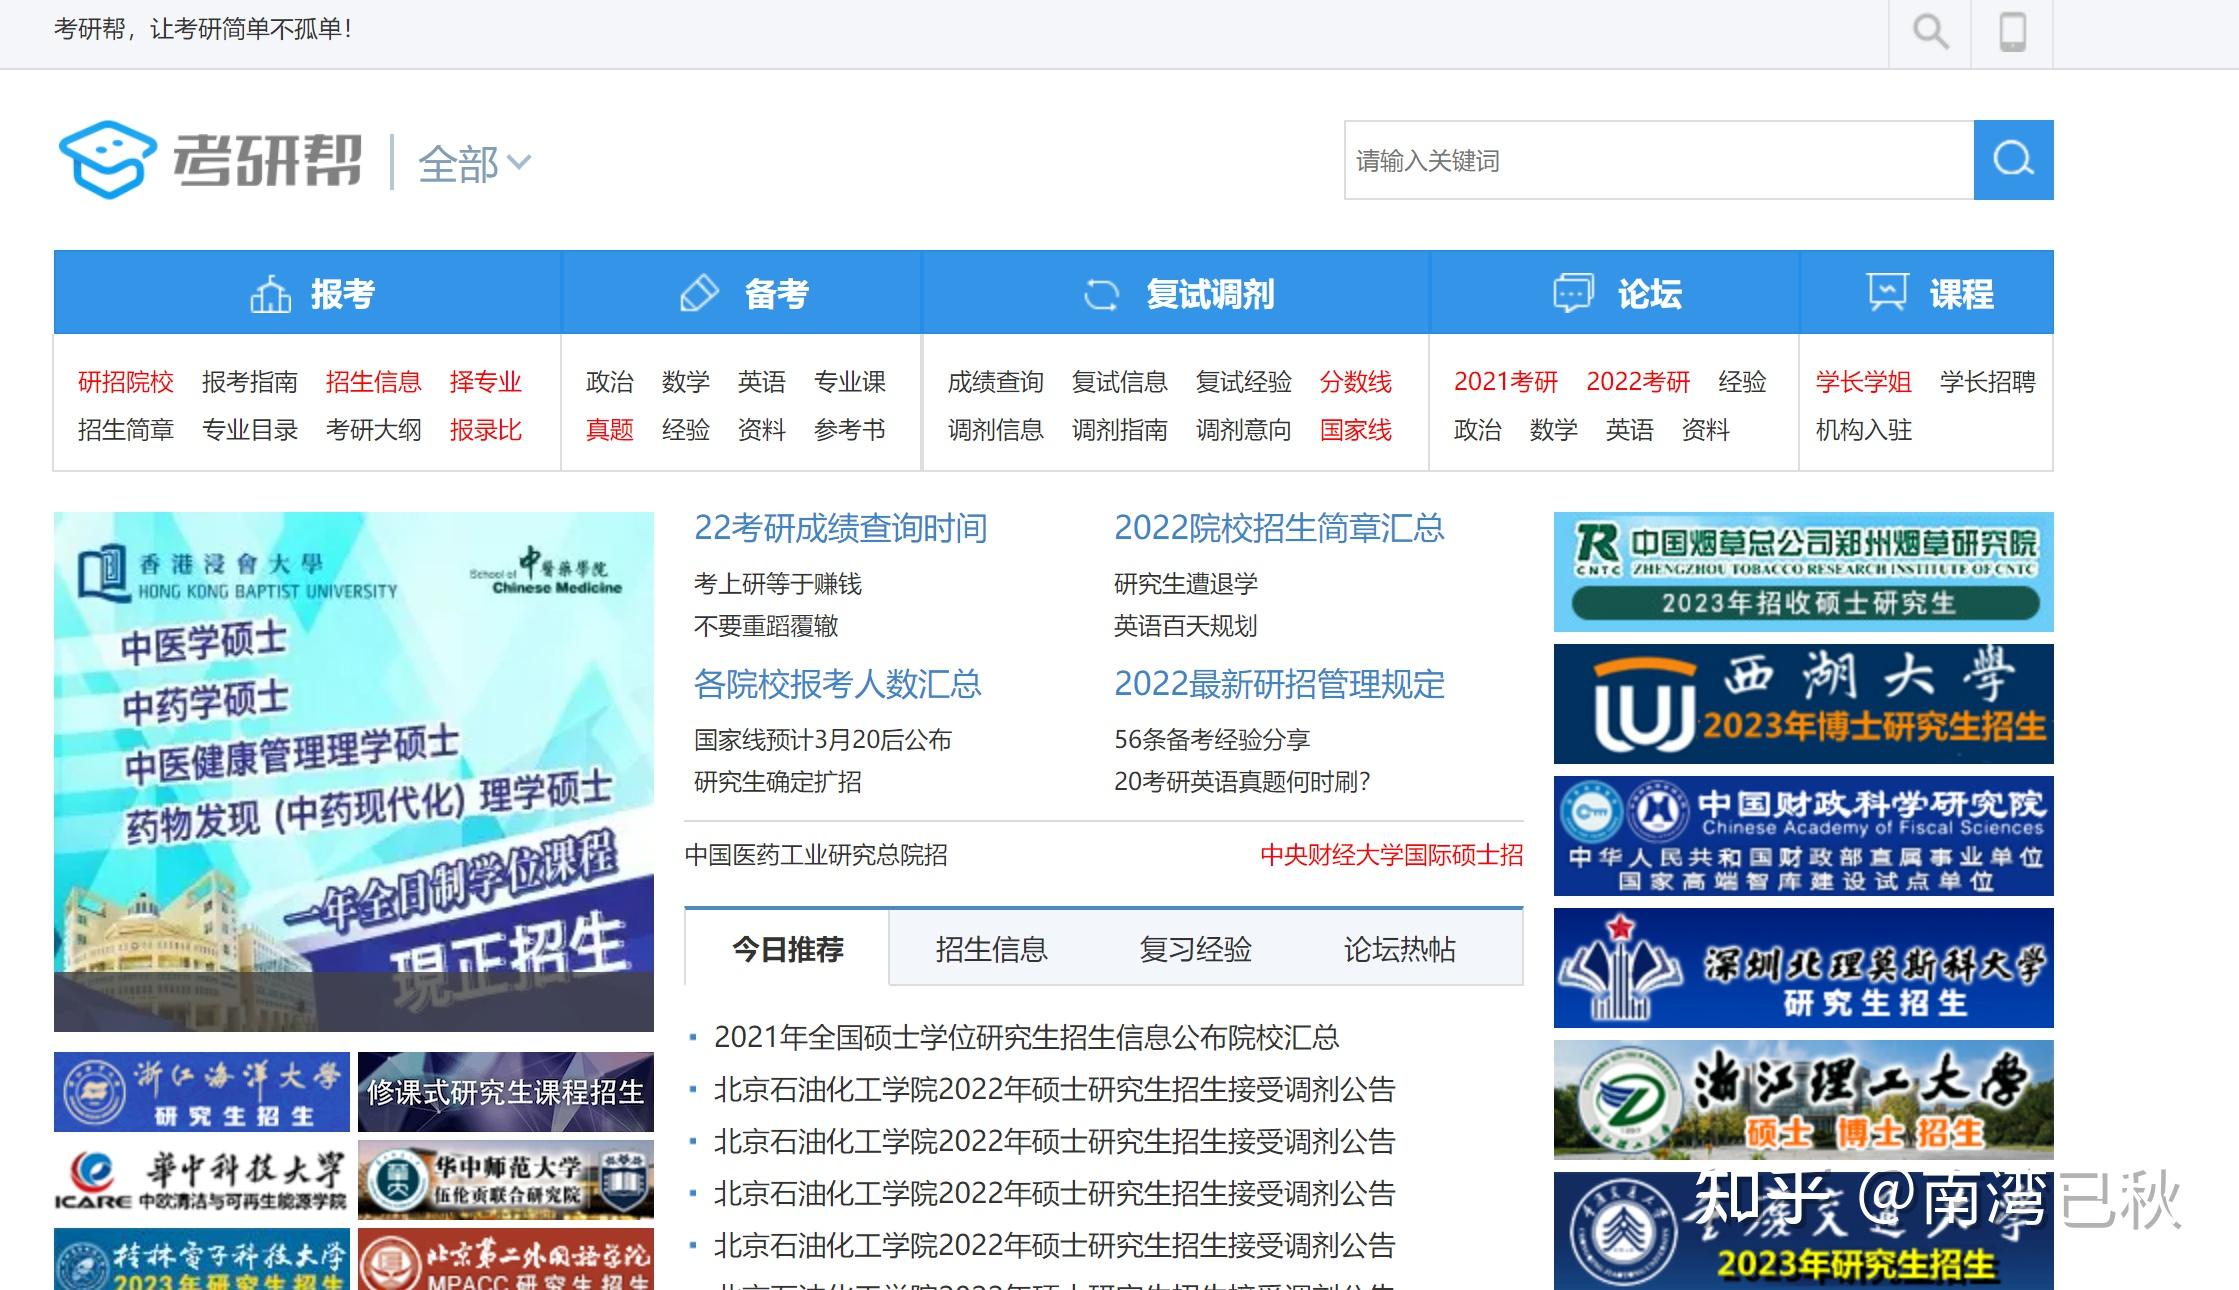The width and height of the screenshot is (2239, 1290).
Task: Click the 报考 building icon
Action: [270, 294]
